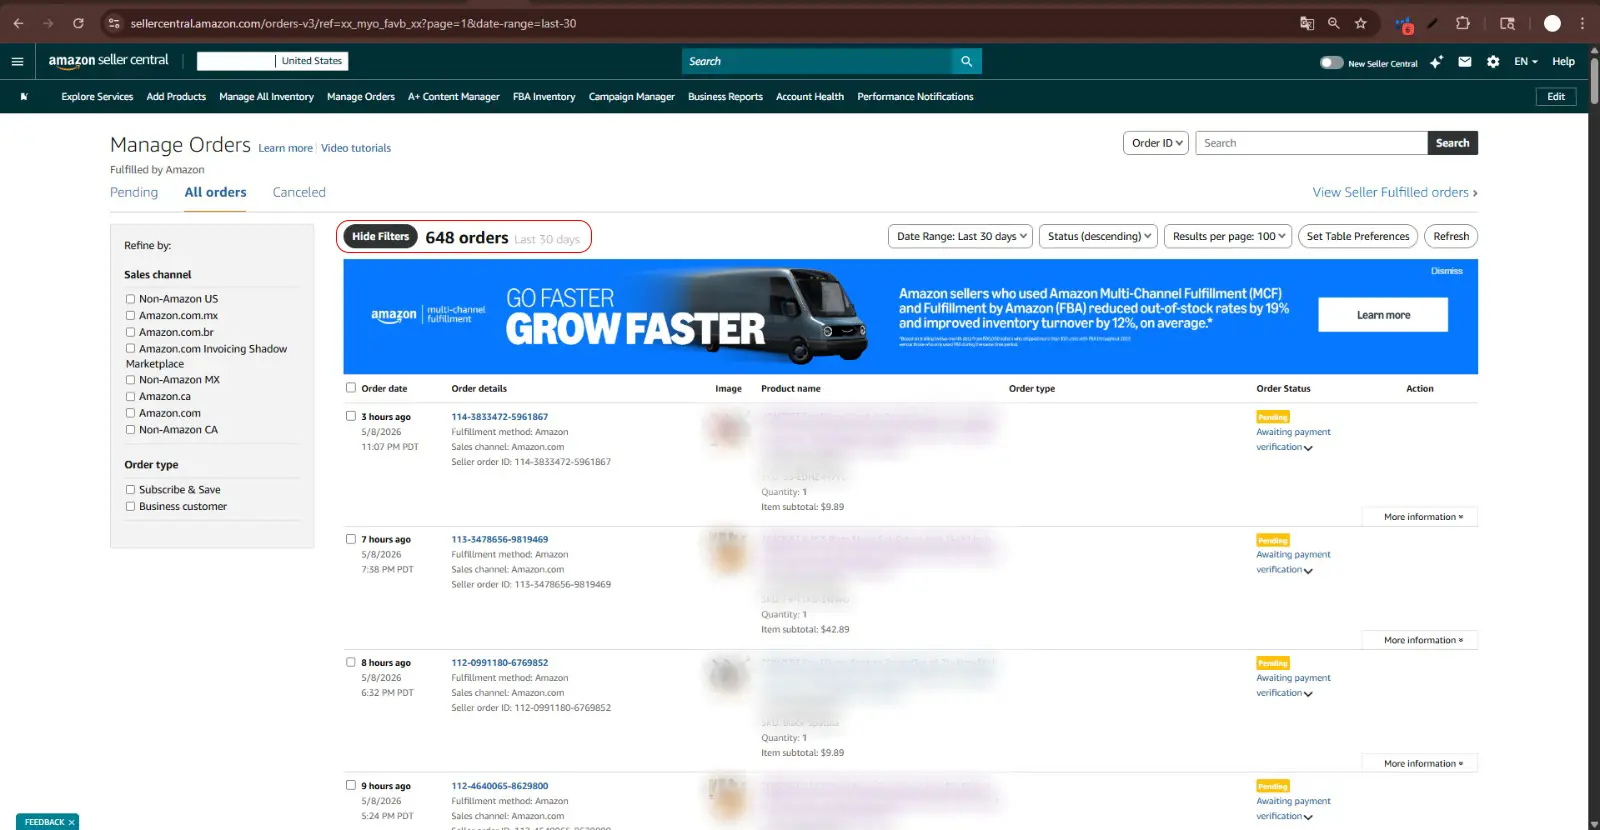Open the United States marketplace selector

click(x=311, y=61)
